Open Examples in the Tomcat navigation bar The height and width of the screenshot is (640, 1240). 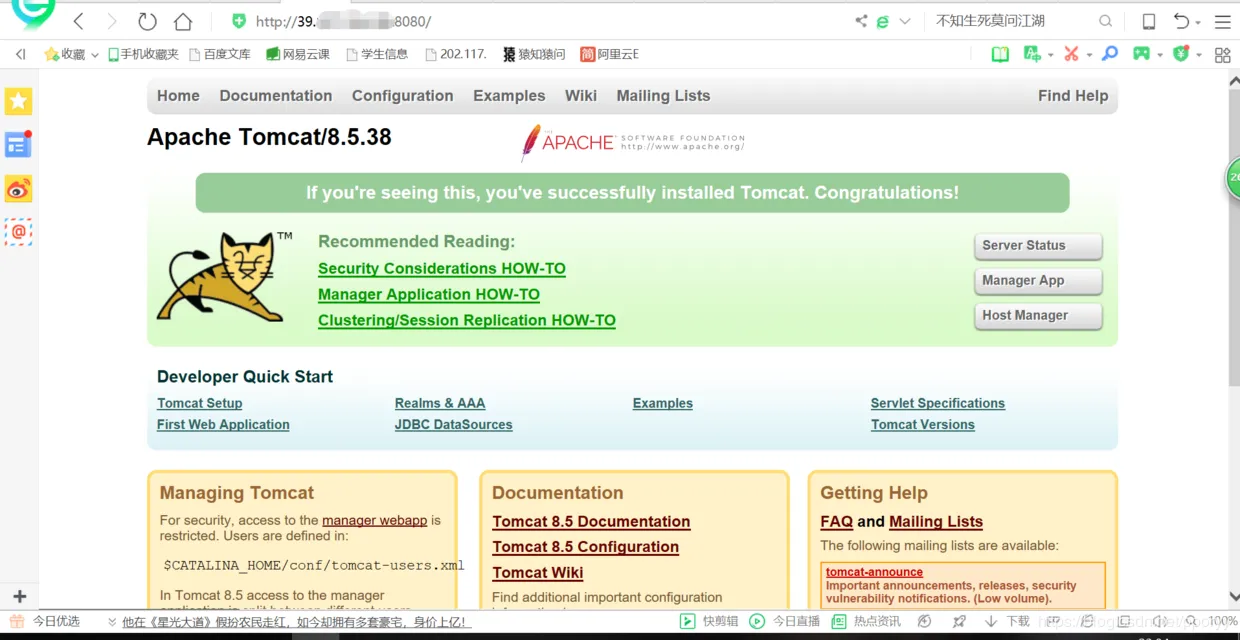pos(509,96)
